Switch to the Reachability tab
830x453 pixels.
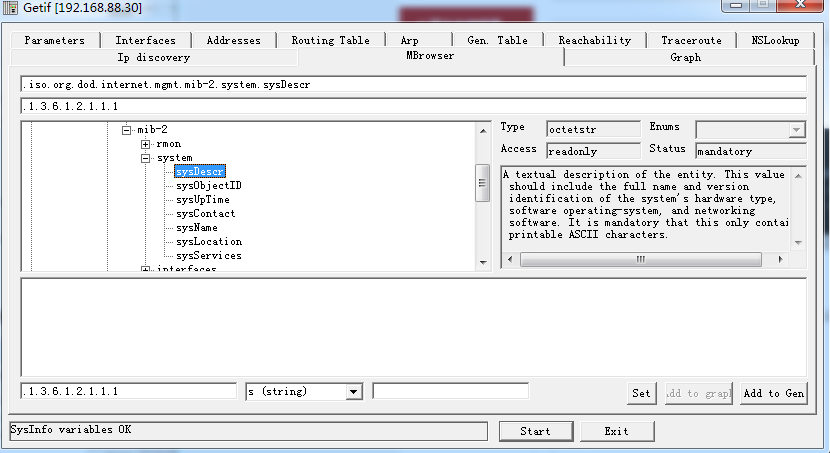(x=594, y=40)
